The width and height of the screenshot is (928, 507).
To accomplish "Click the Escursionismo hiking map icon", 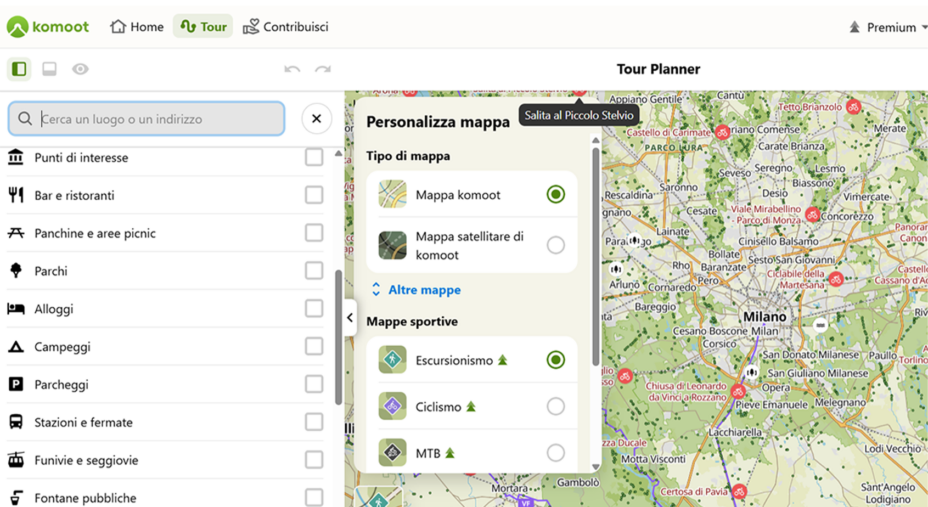I will pyautogui.click(x=392, y=360).
